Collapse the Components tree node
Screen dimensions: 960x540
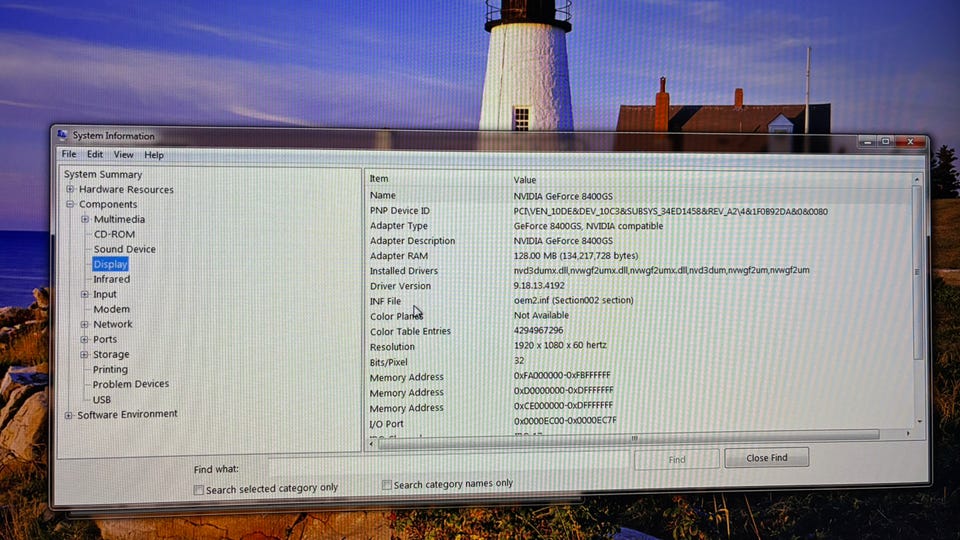click(x=70, y=205)
